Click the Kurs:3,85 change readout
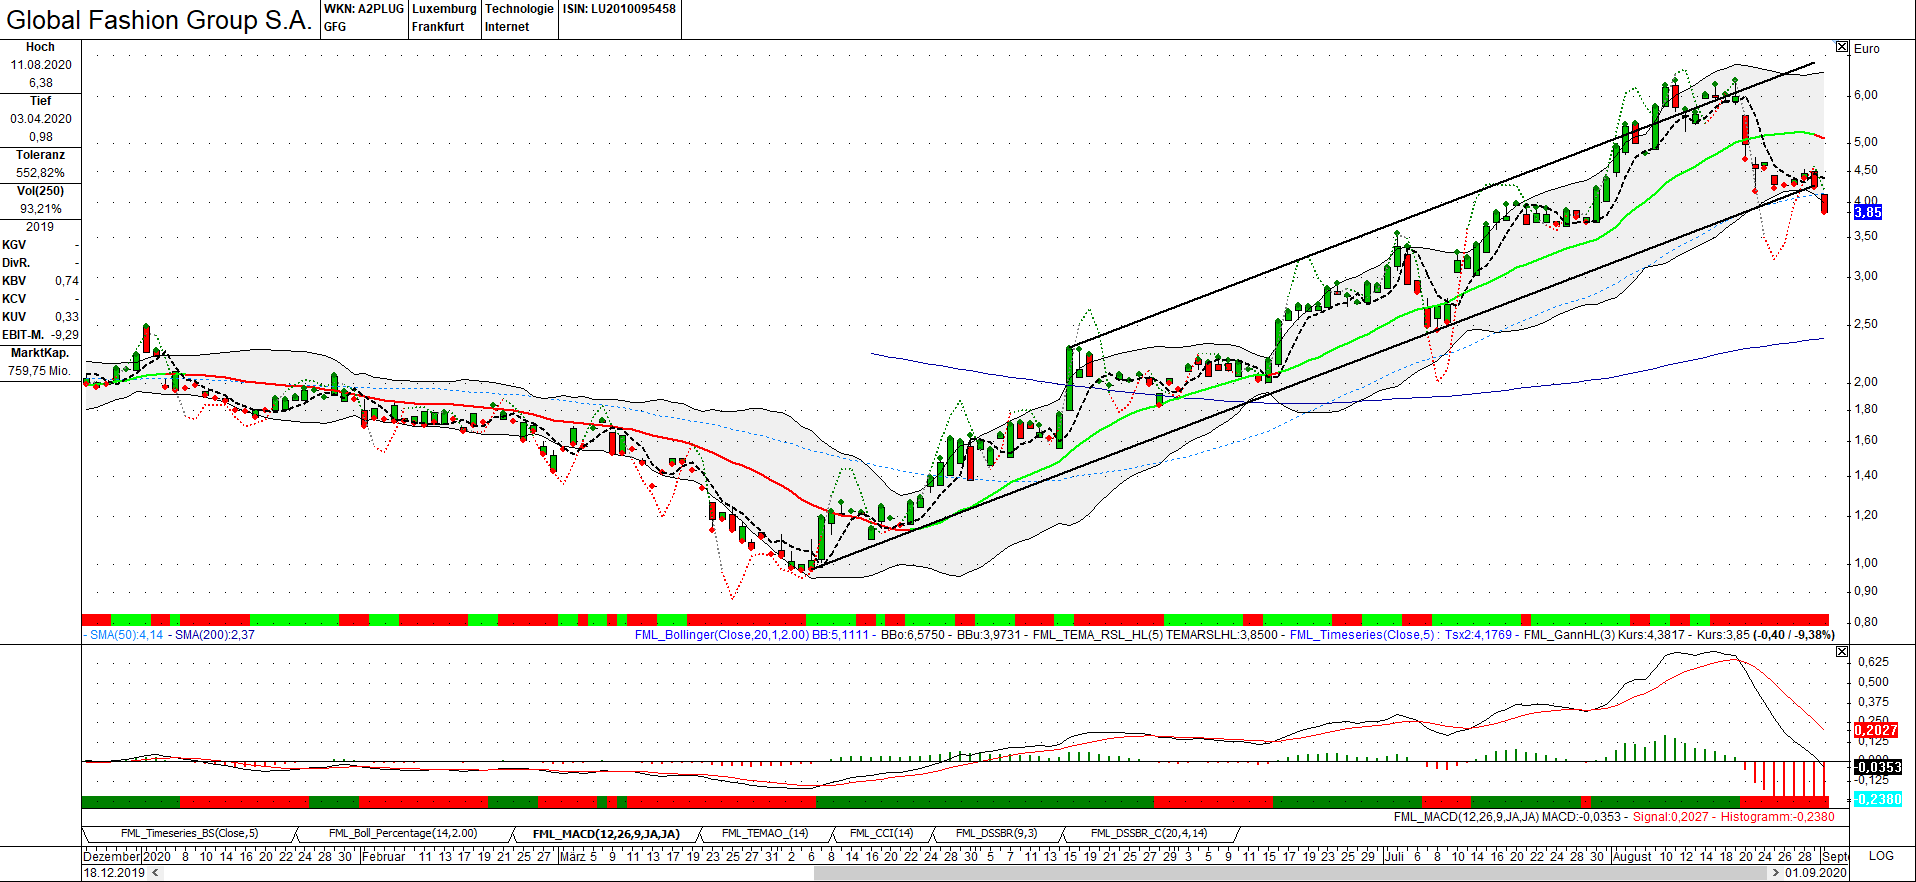This screenshot has height=882, width=1916. (x=1766, y=635)
